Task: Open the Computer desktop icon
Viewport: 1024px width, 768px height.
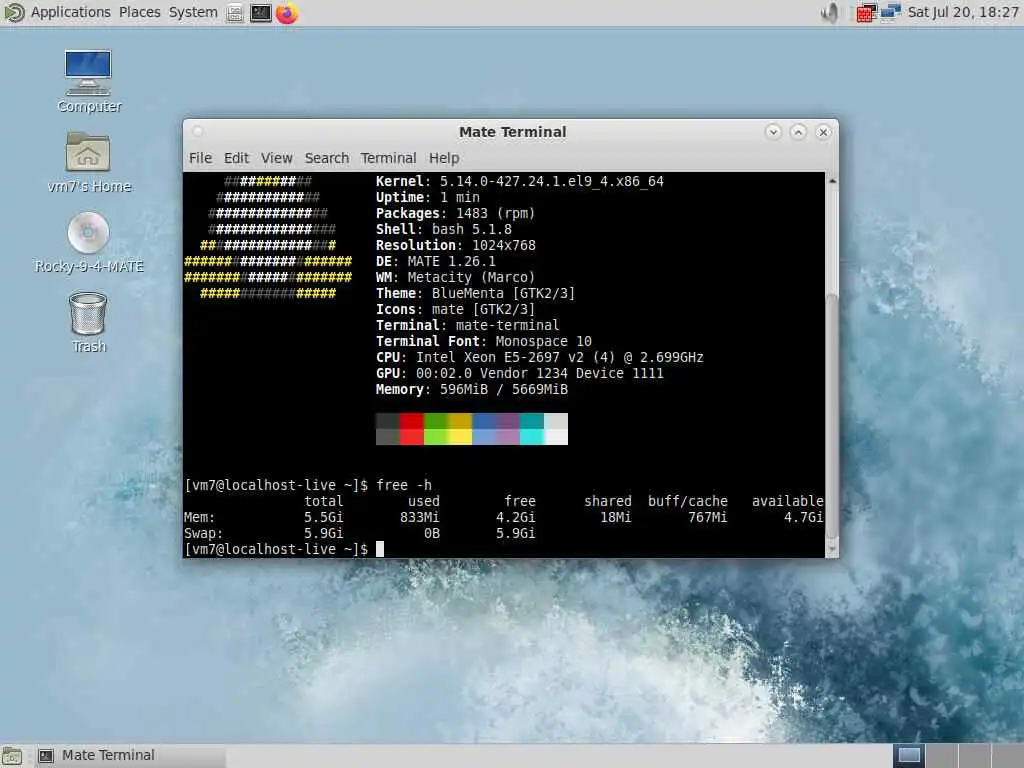Action: click(x=88, y=81)
